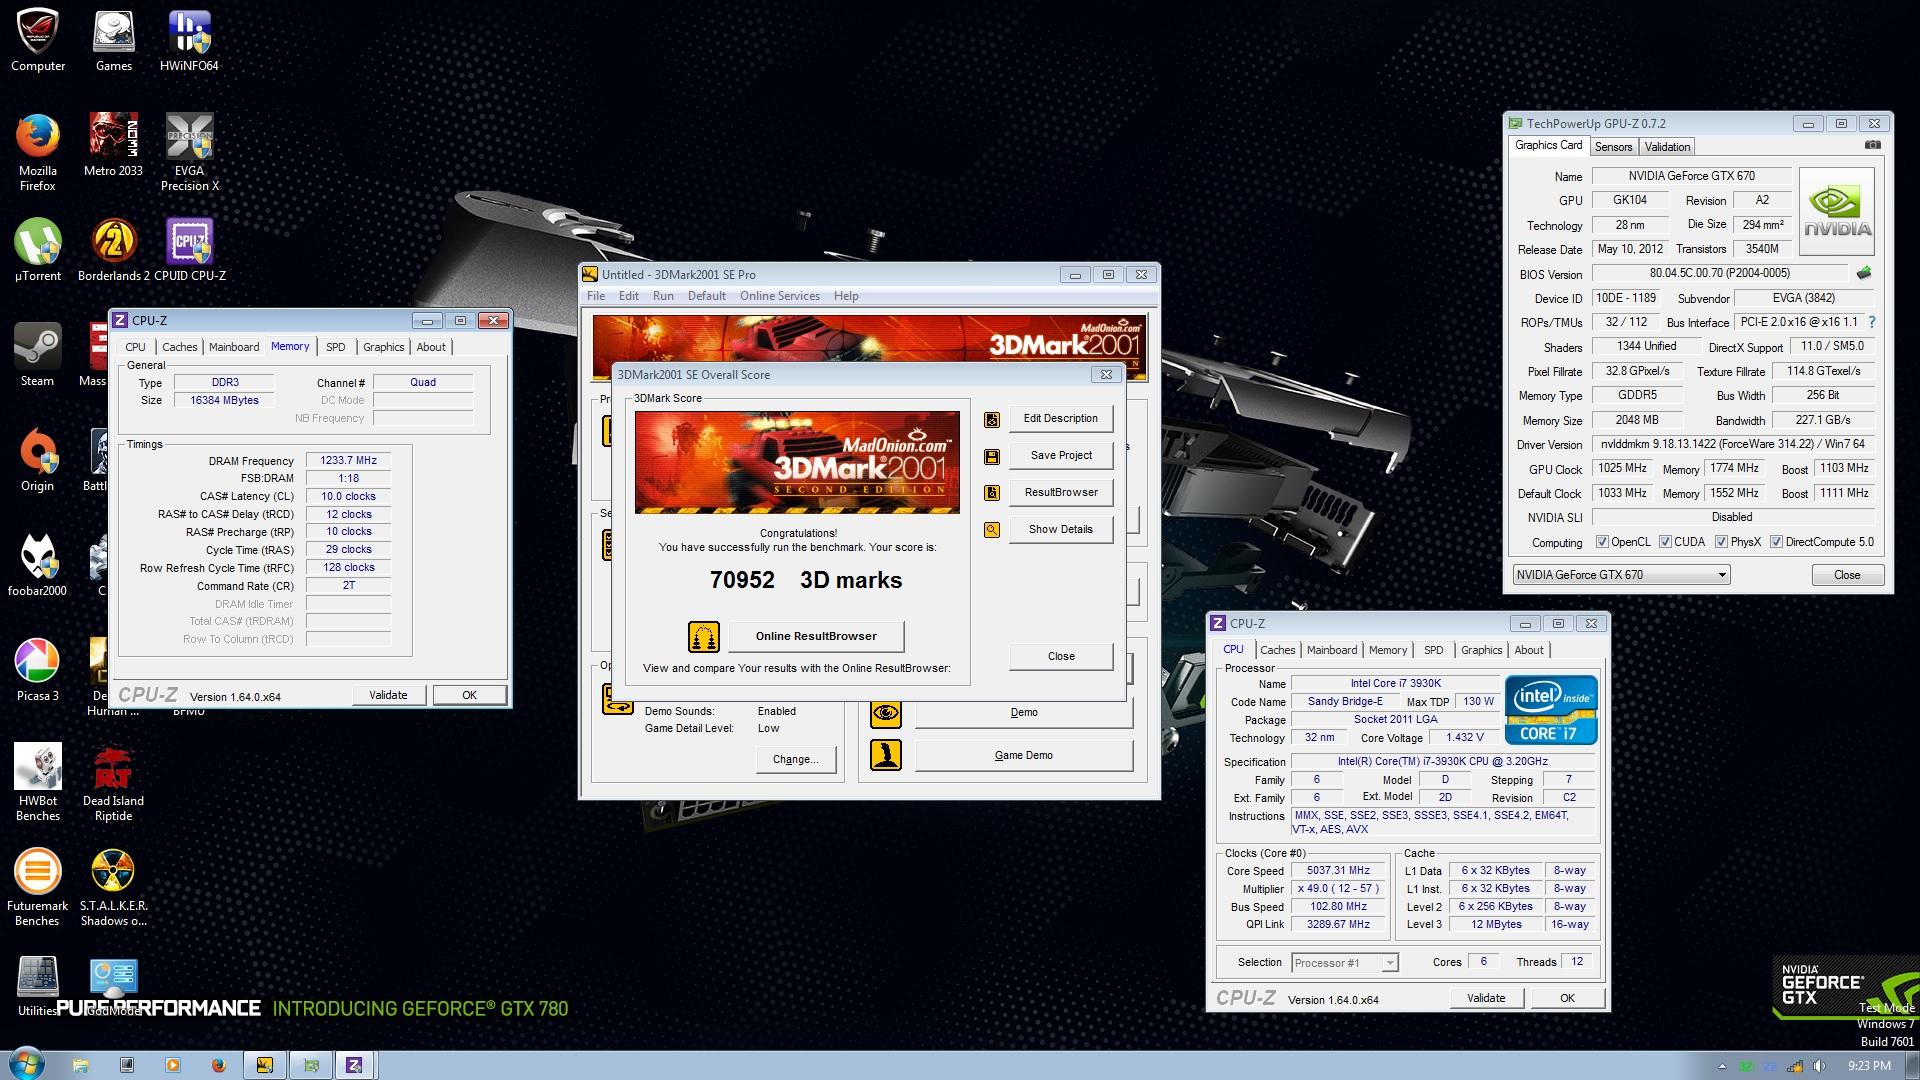Click the Edit Description icon in 3DMark score dialog
This screenshot has width=1920, height=1080.
coord(992,420)
